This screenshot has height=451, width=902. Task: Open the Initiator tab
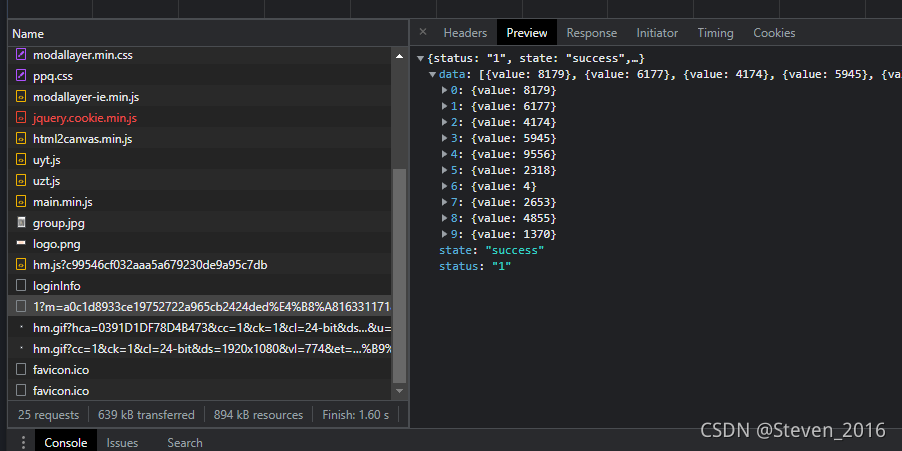(657, 33)
